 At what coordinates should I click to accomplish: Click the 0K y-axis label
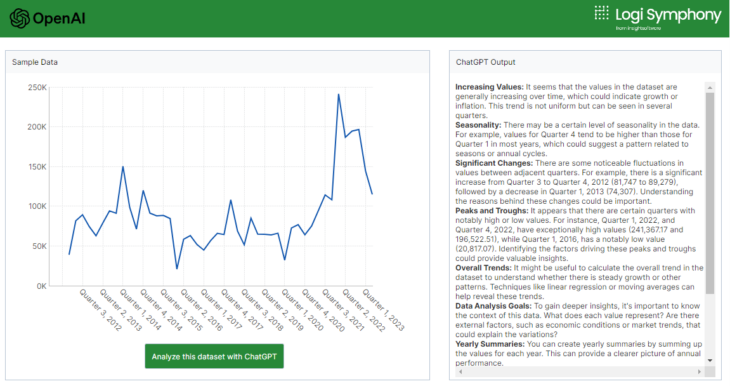[x=41, y=286]
